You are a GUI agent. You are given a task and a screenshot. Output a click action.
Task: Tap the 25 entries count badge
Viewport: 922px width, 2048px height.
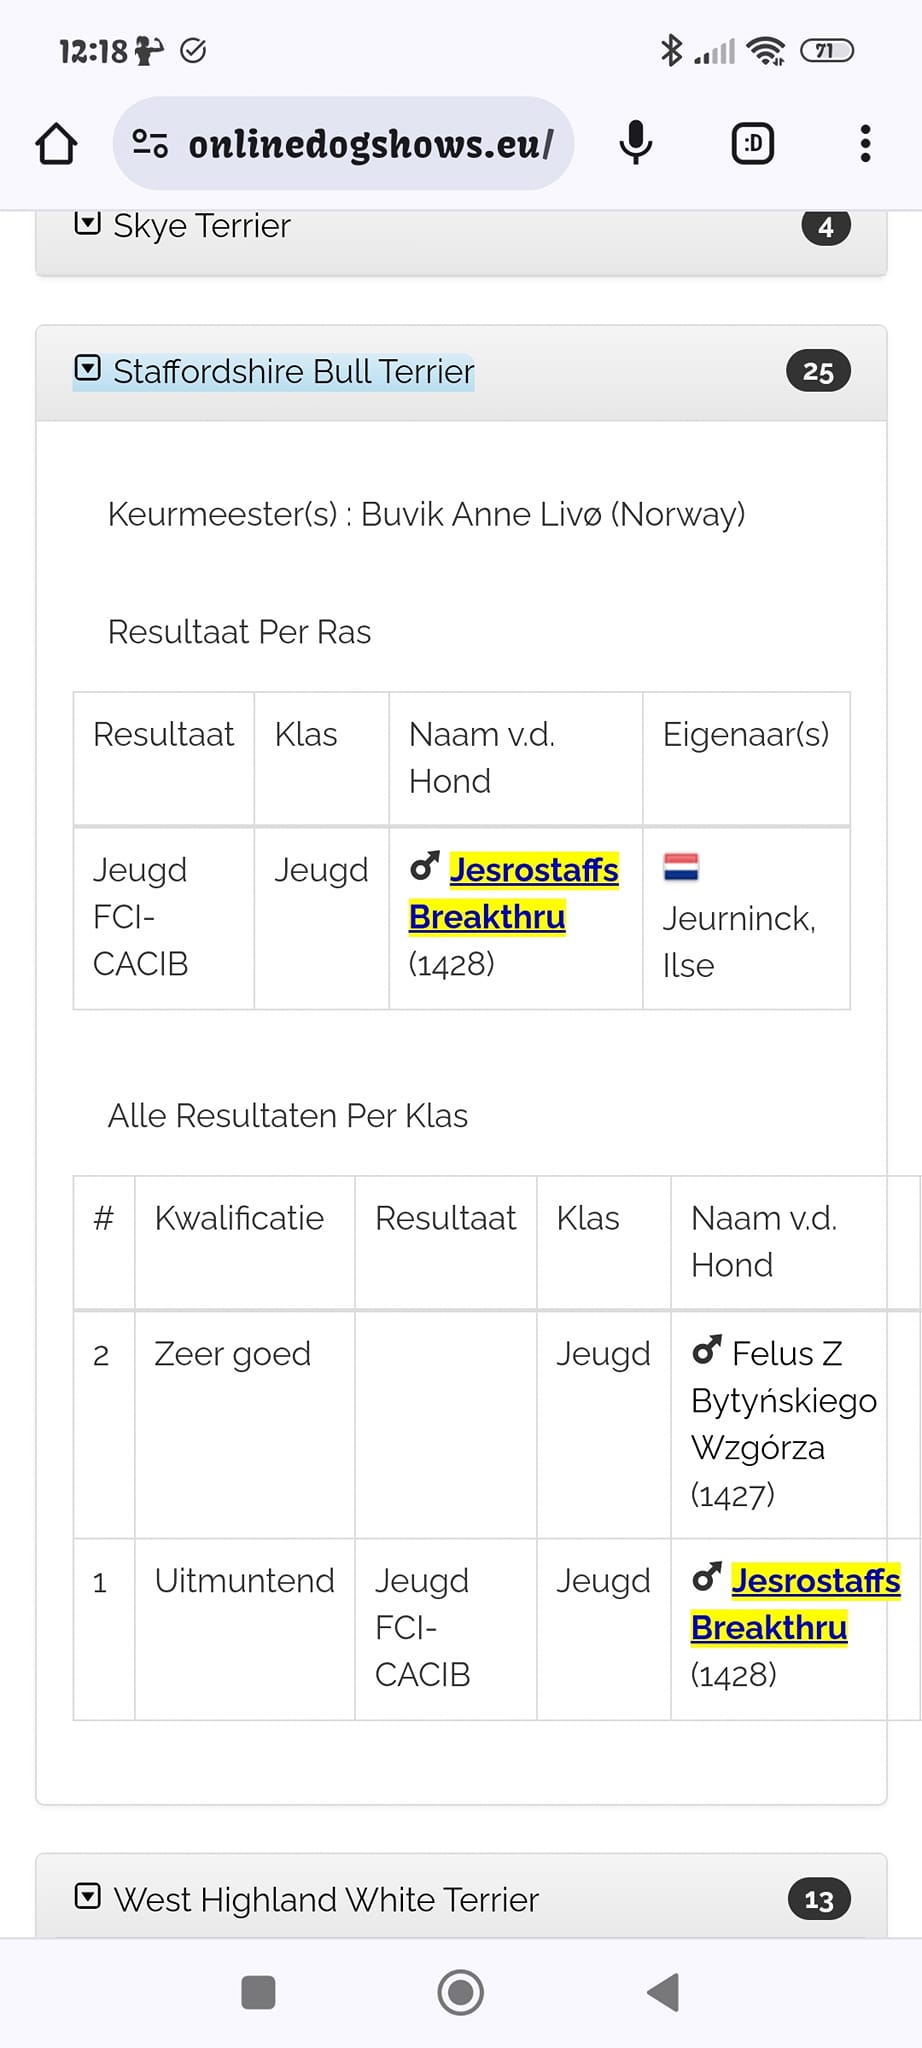point(818,372)
